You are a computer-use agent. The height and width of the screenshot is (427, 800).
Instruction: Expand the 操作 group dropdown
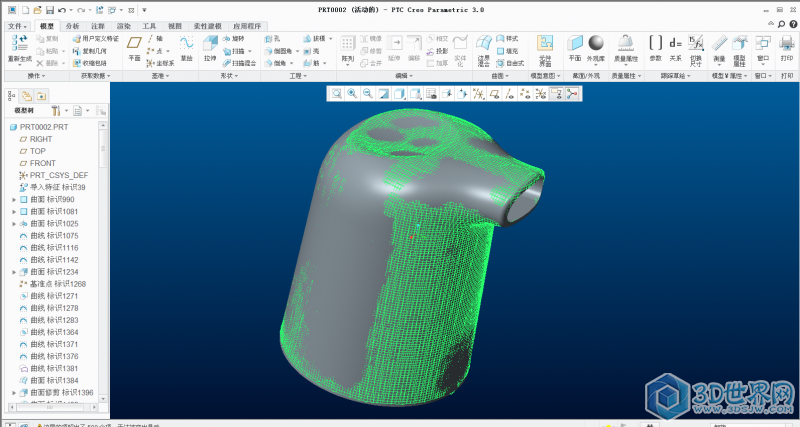click(x=36, y=76)
